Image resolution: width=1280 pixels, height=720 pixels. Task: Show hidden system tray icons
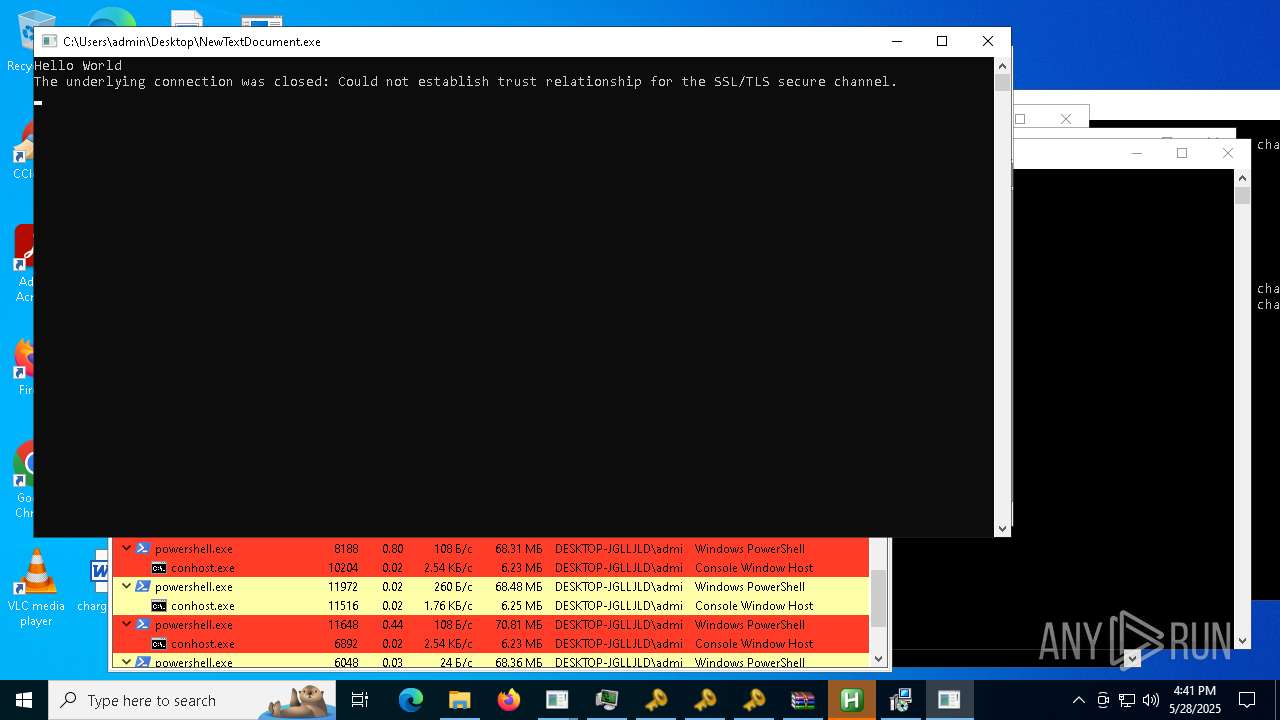click(1078, 700)
